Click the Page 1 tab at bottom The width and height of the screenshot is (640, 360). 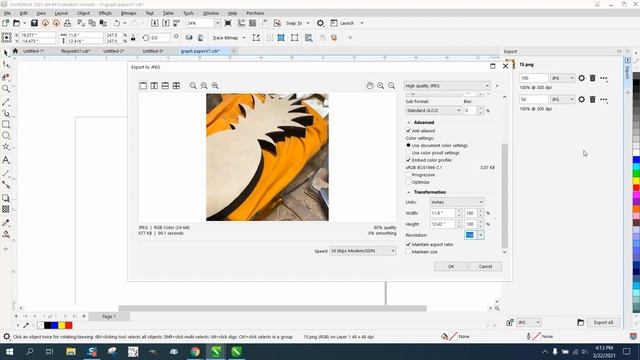tap(109, 316)
